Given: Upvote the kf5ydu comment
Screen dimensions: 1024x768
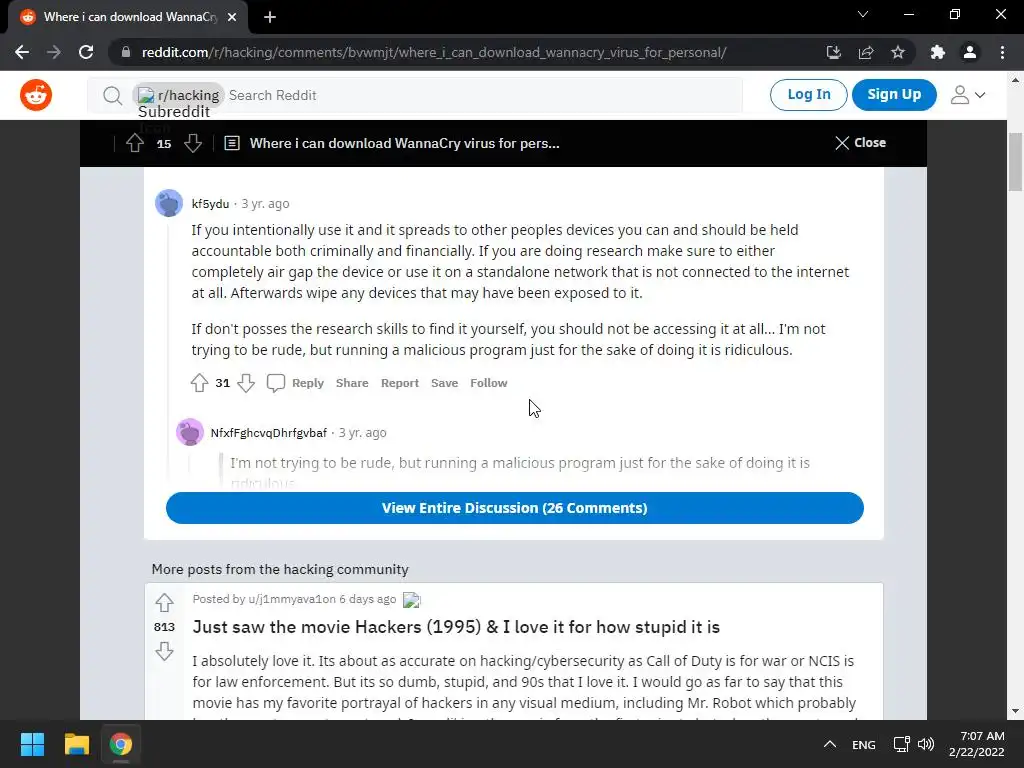Looking at the screenshot, I should (x=199, y=383).
